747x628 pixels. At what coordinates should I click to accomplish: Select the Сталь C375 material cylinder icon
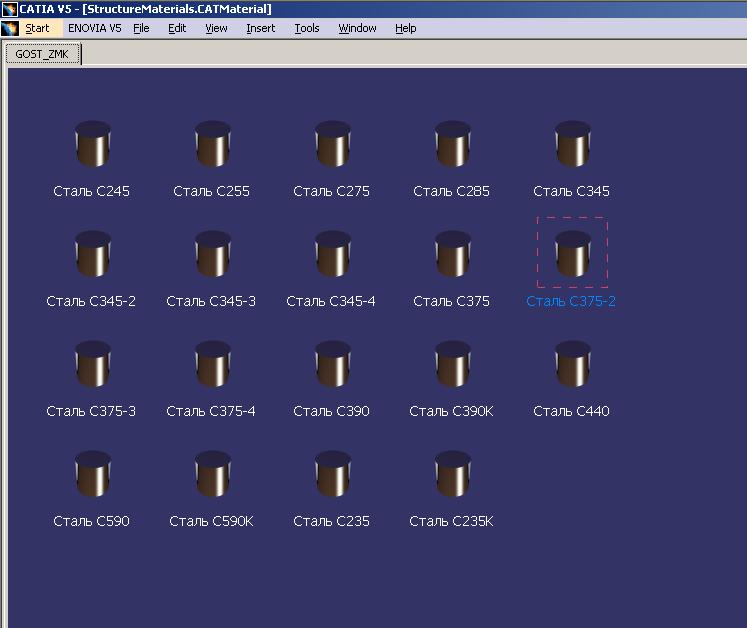453,254
